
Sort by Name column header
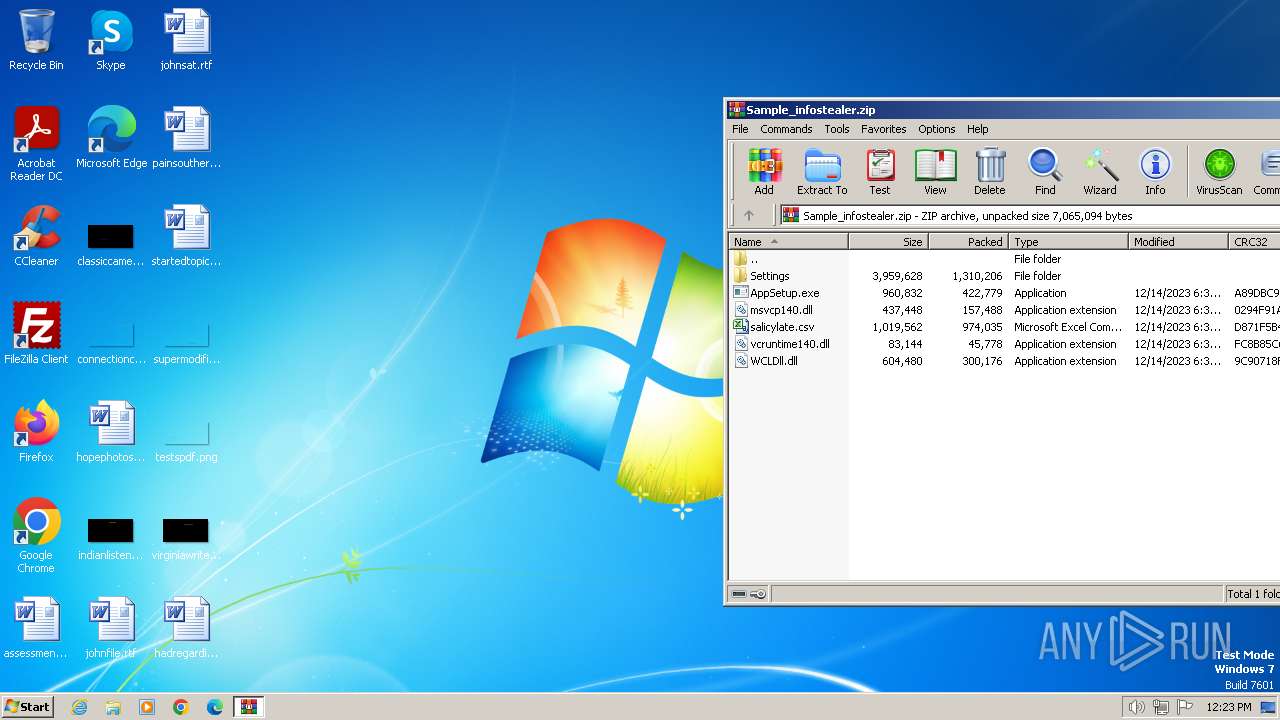(x=788, y=242)
